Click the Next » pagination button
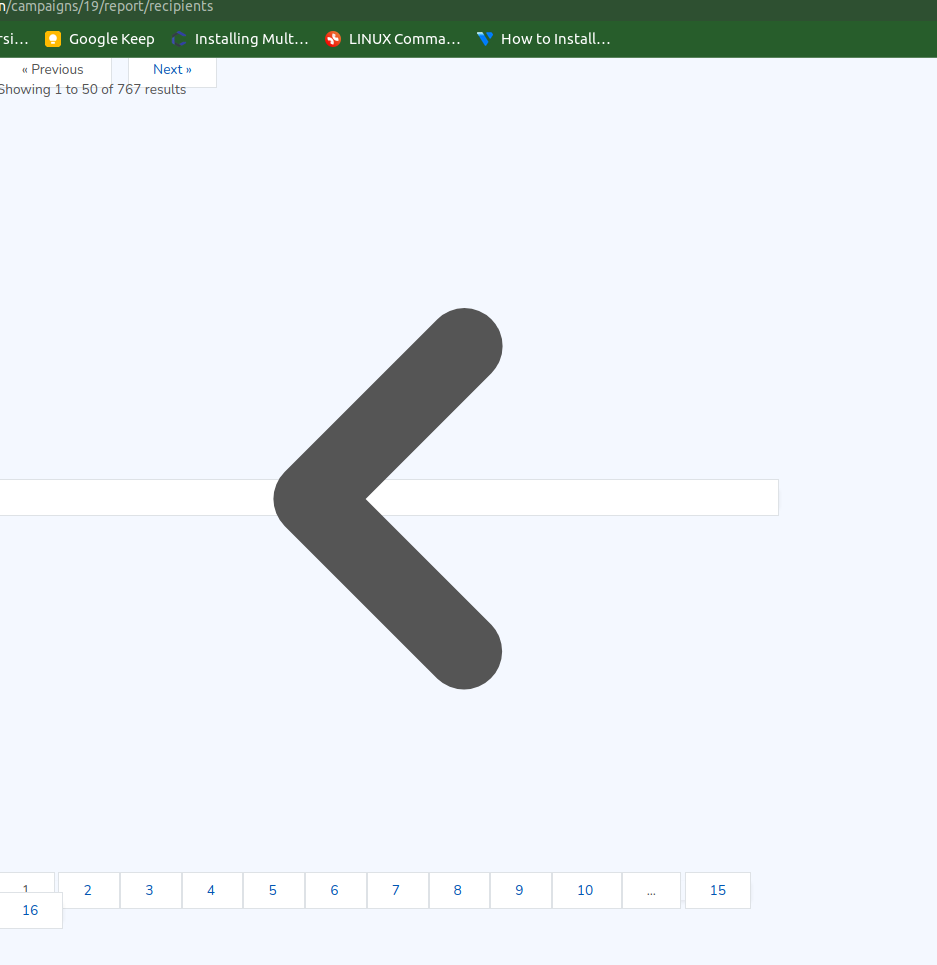This screenshot has height=965, width=937. 171,69
